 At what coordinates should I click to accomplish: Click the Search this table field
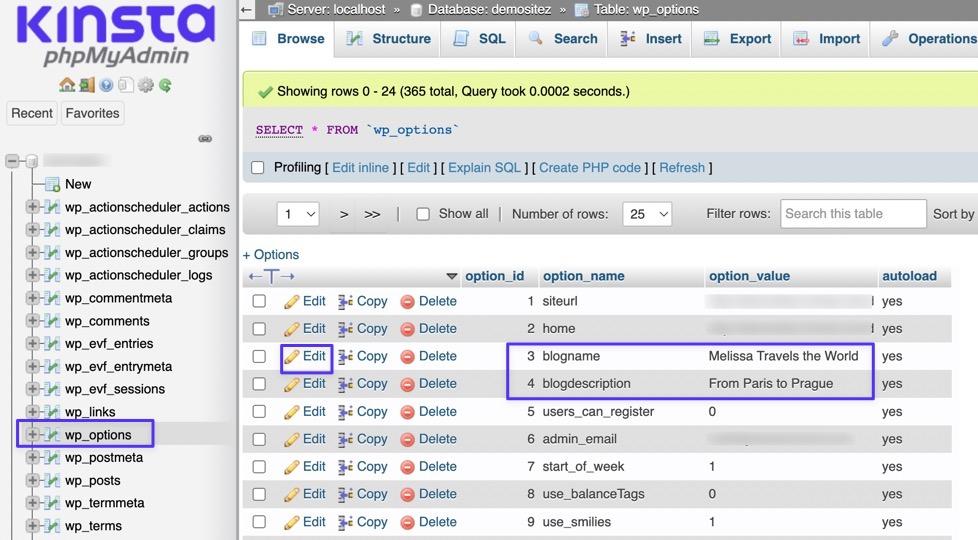point(852,214)
